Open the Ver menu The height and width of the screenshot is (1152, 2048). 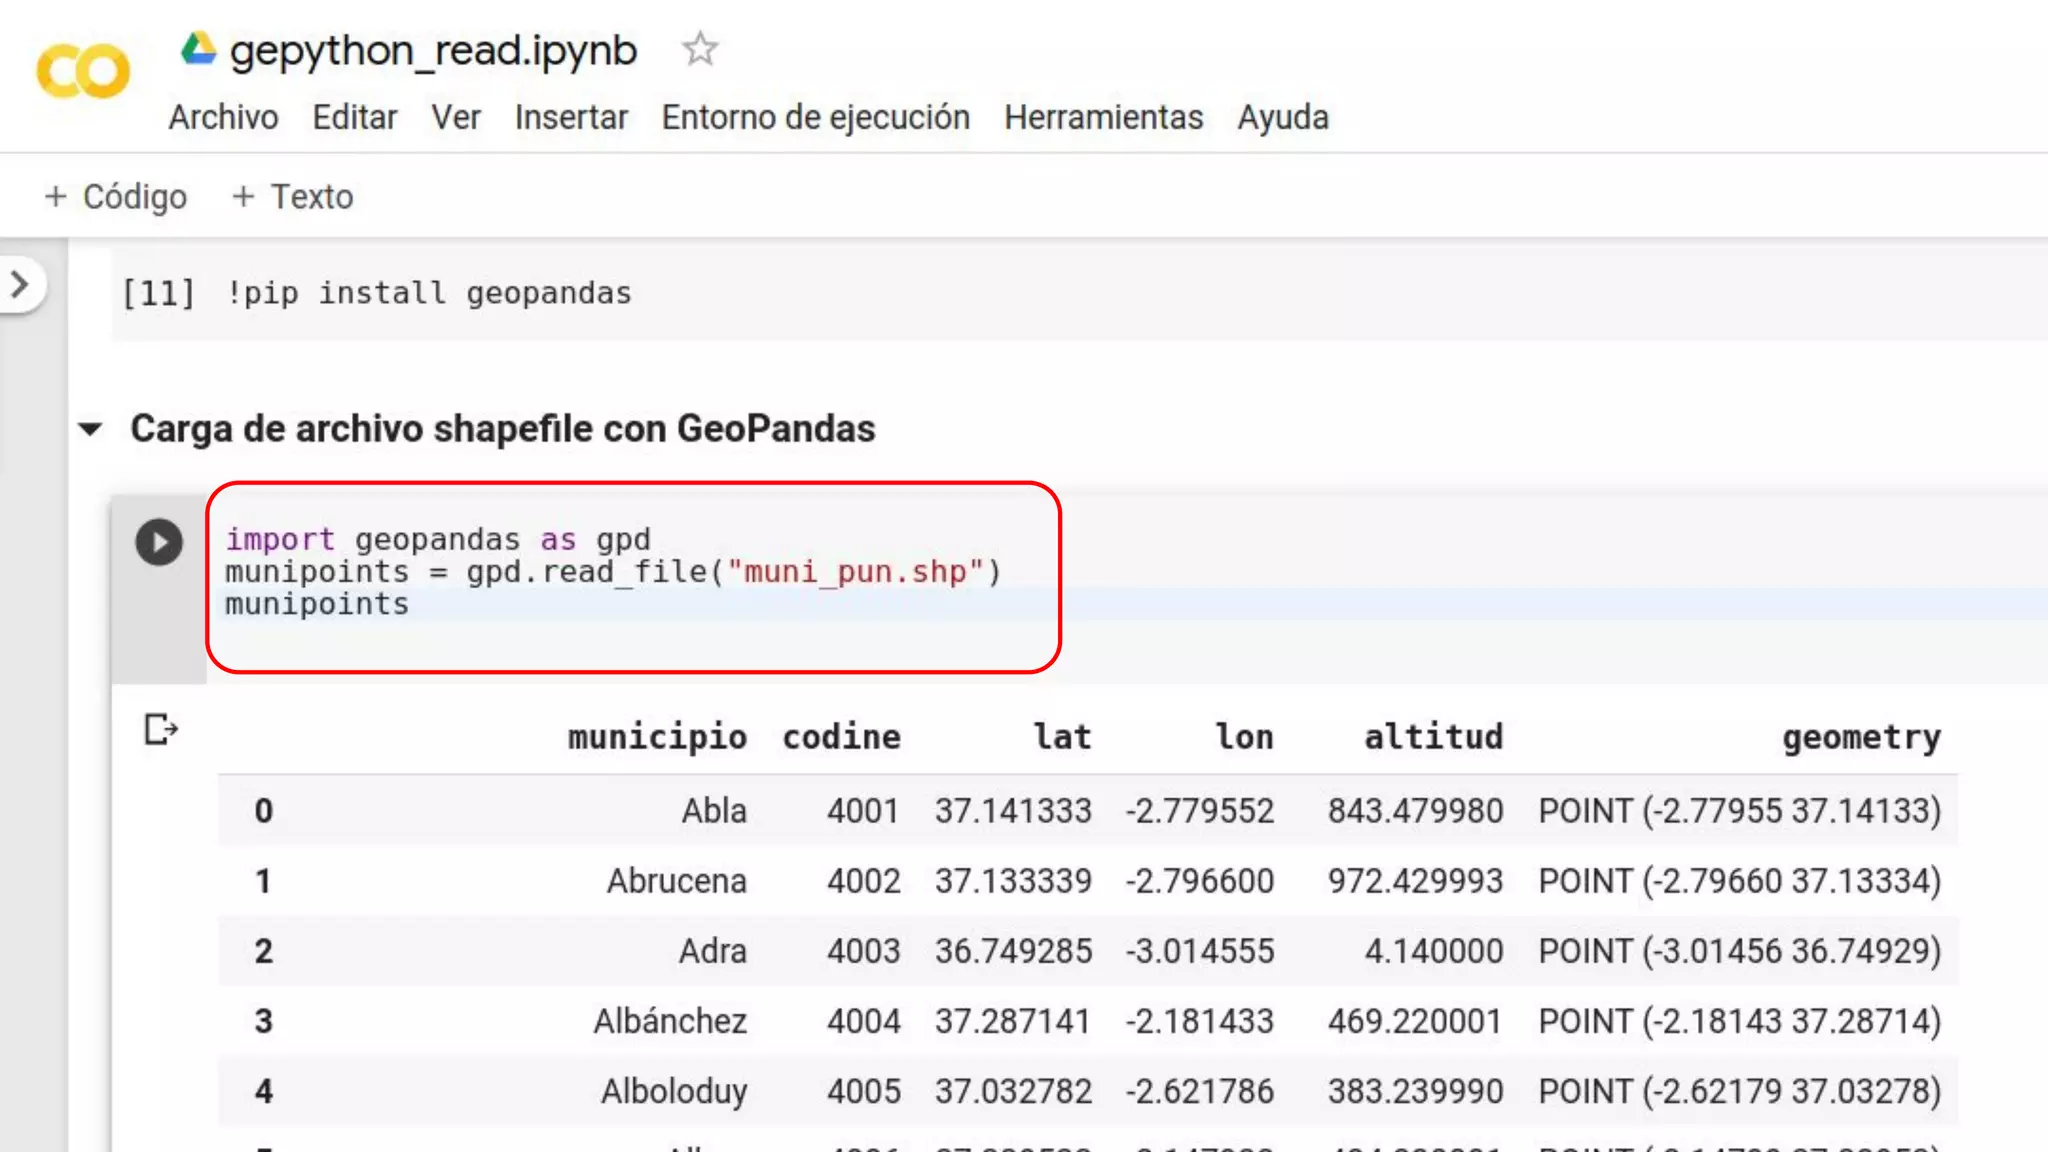[x=456, y=117]
